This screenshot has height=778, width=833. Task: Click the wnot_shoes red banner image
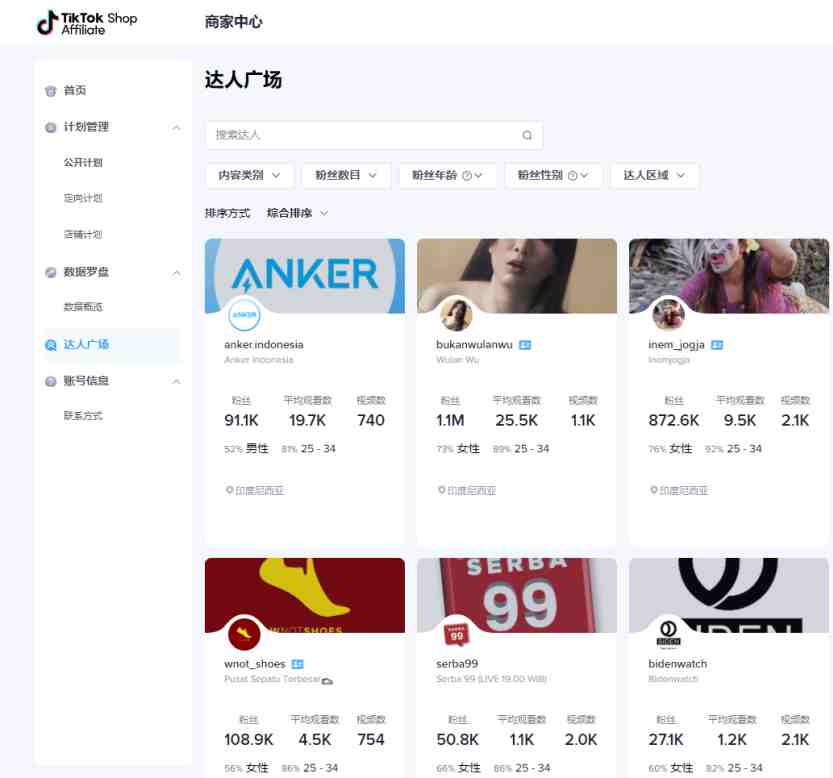305,595
